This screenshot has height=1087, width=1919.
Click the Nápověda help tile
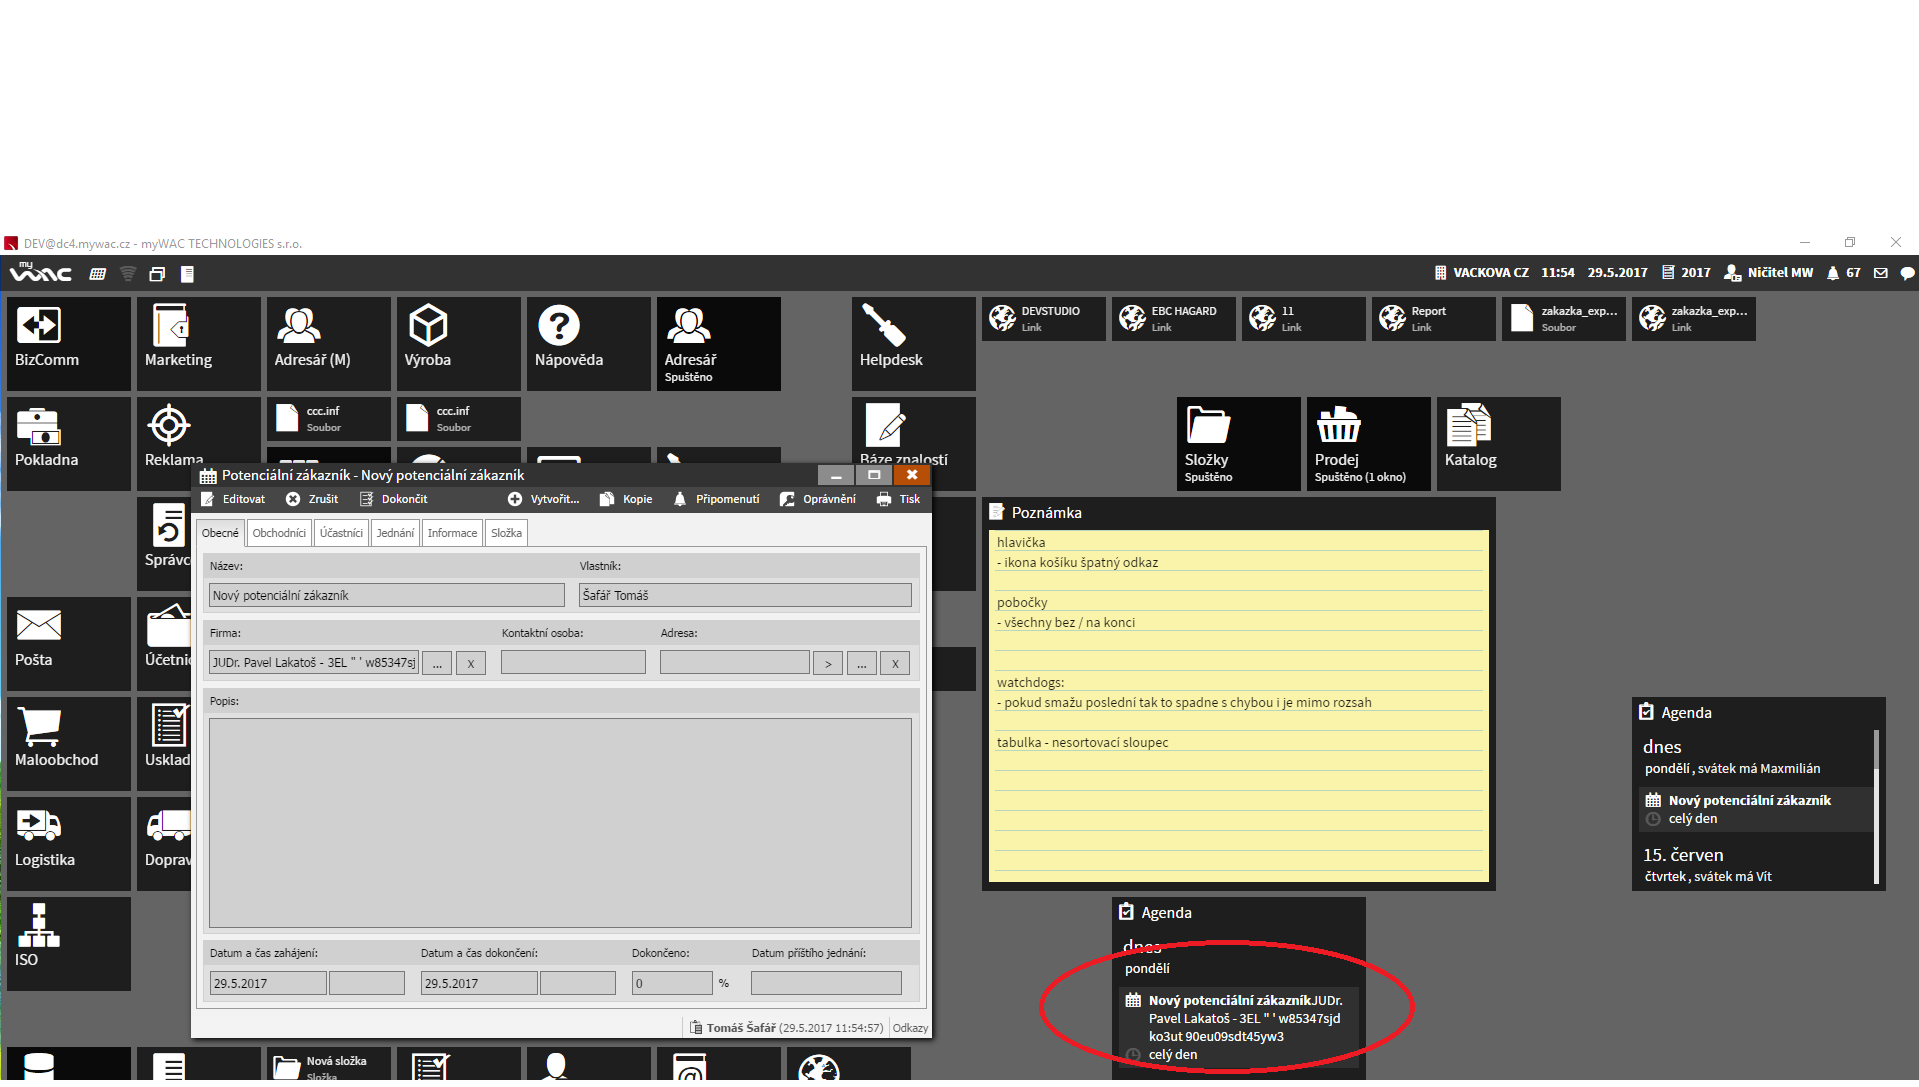click(588, 342)
